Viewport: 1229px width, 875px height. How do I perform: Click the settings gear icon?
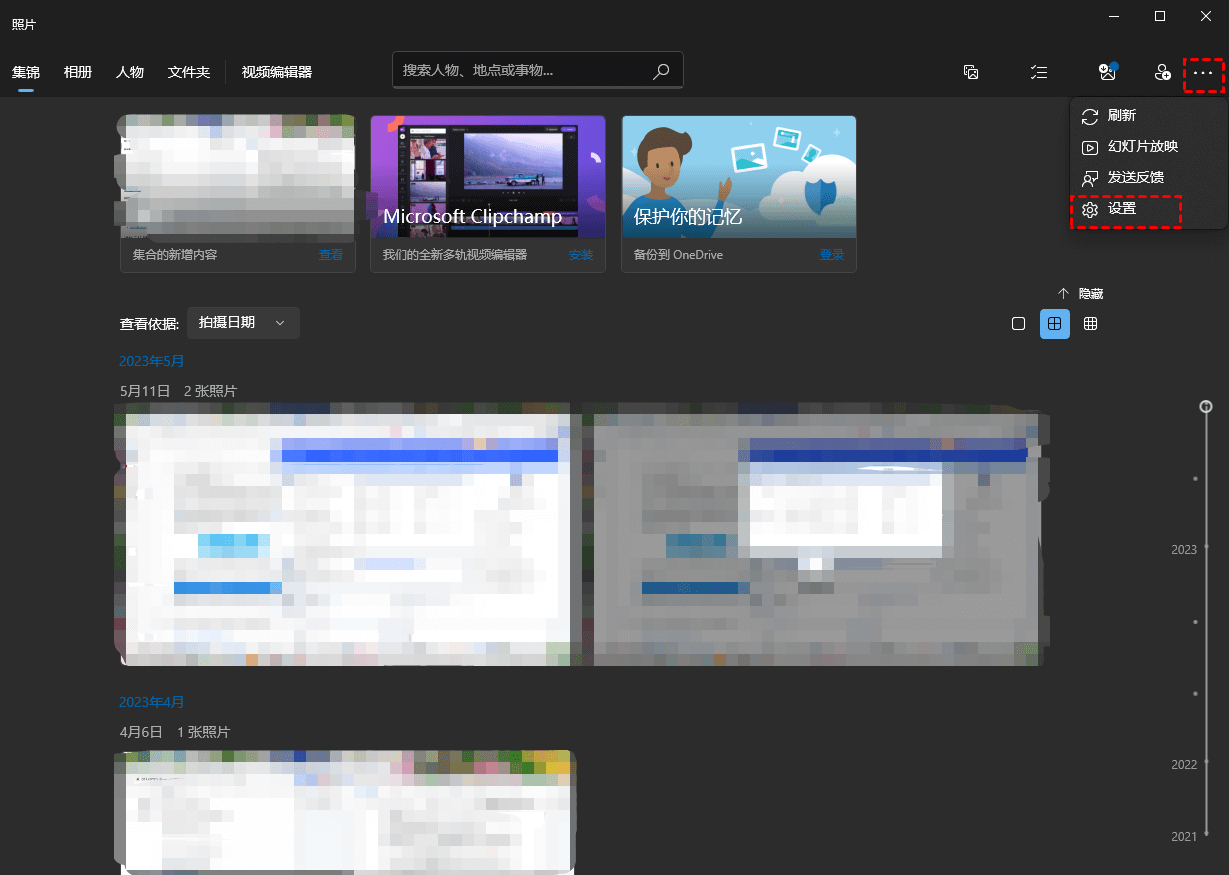tap(1090, 209)
